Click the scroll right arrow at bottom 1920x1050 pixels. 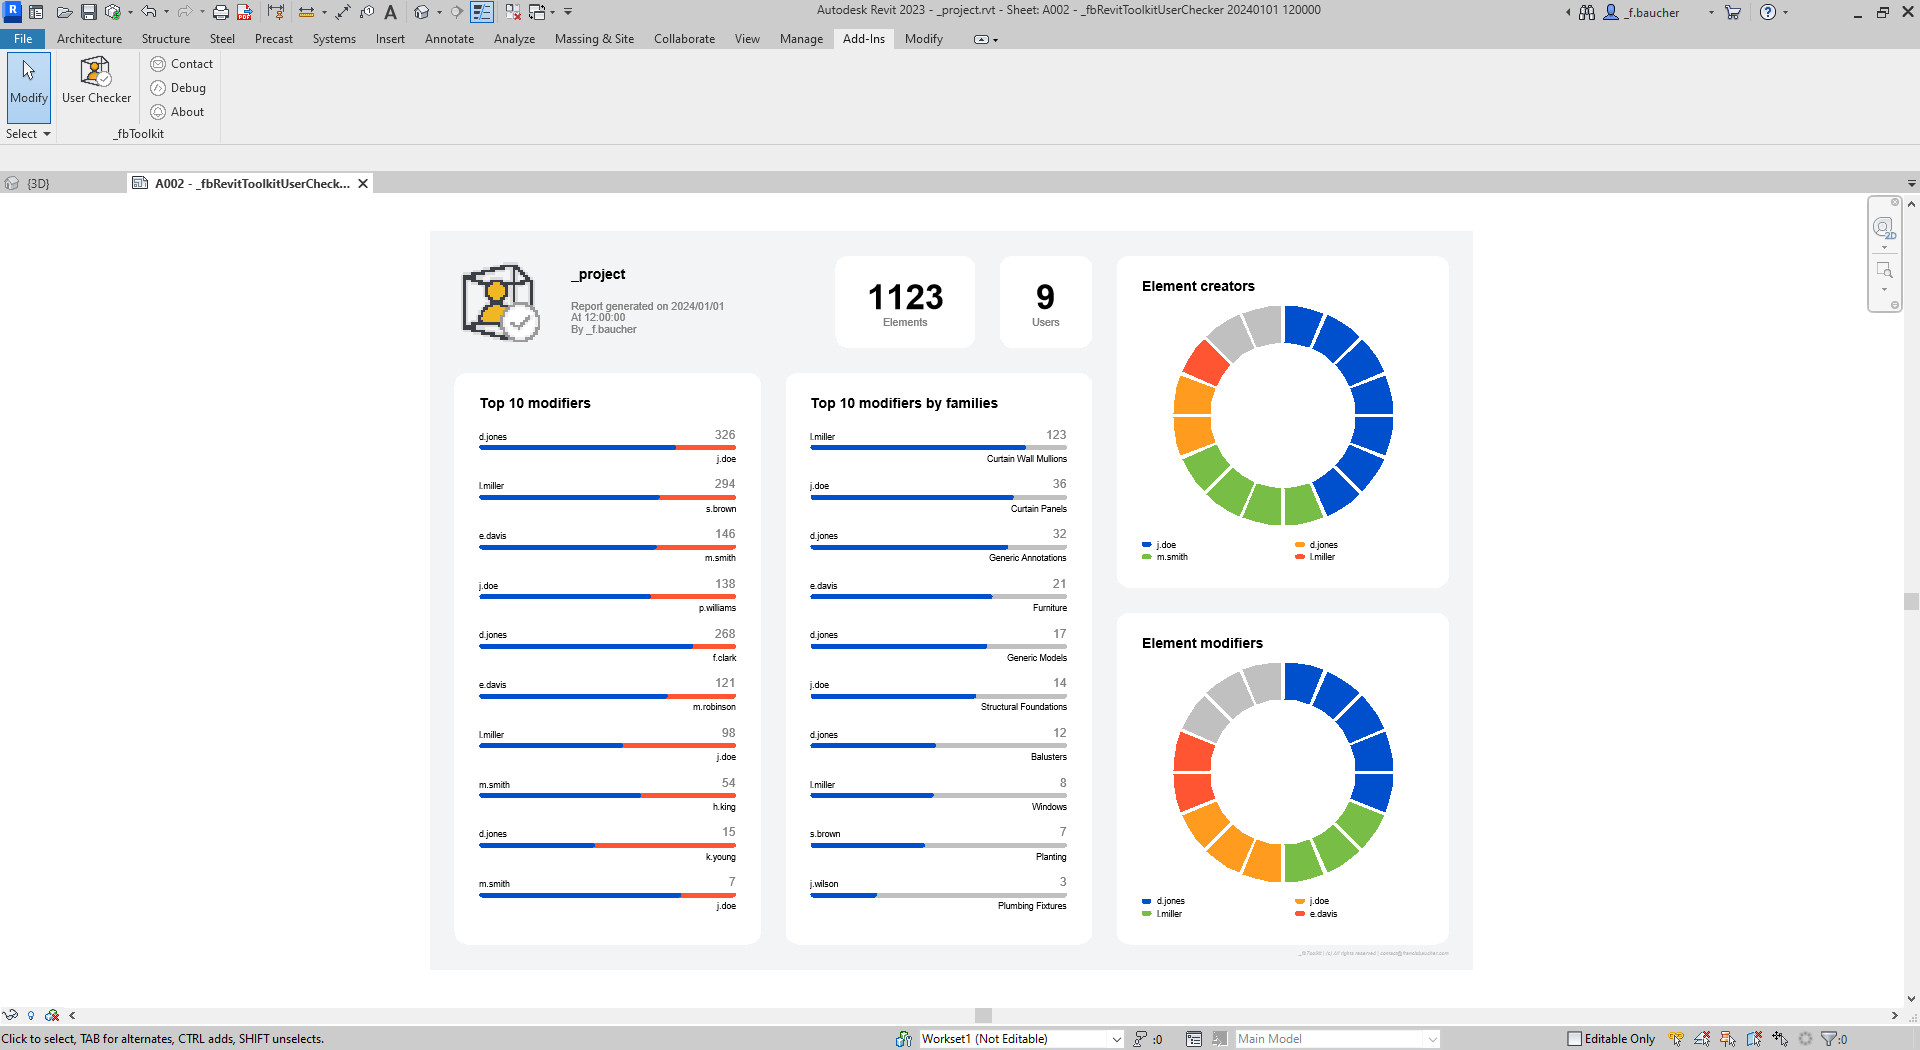coord(1895,1015)
